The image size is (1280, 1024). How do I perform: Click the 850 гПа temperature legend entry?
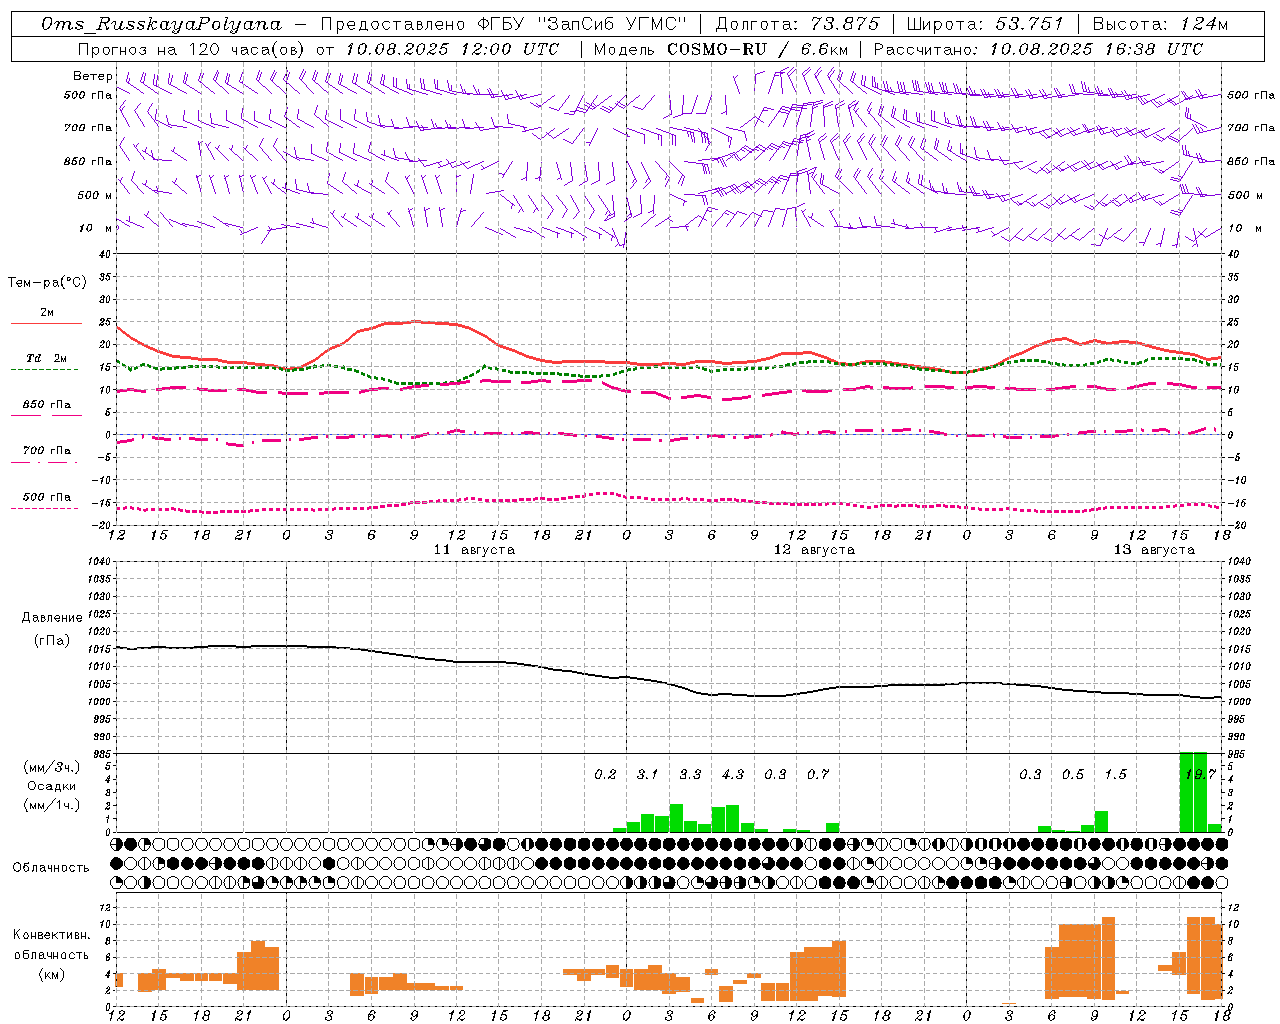pos(46,408)
